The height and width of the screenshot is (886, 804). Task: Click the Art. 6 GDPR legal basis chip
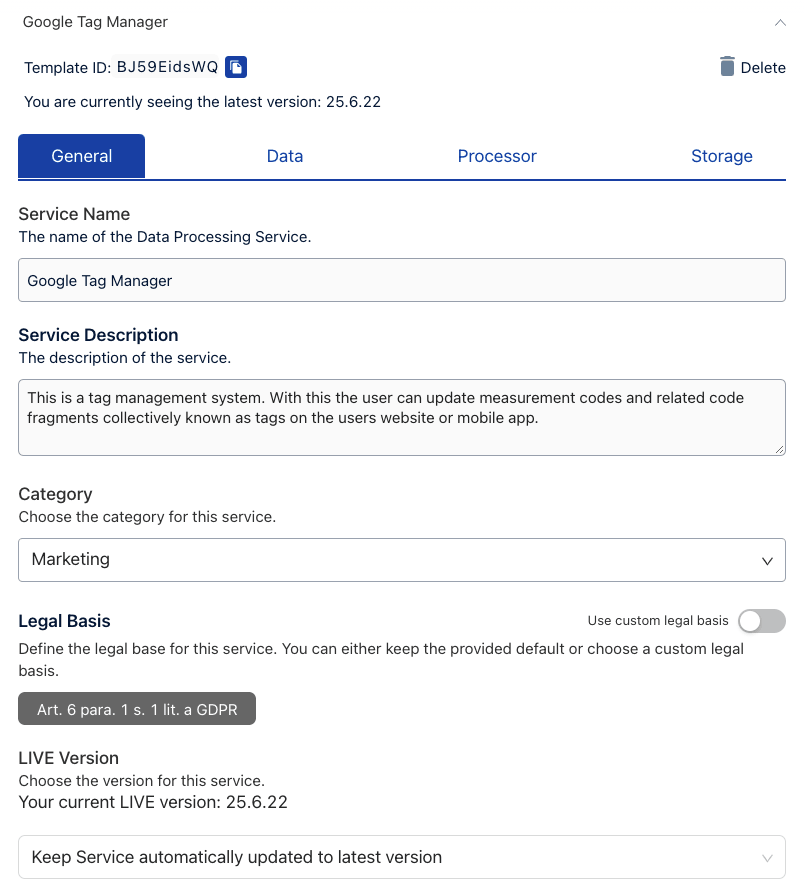137,709
